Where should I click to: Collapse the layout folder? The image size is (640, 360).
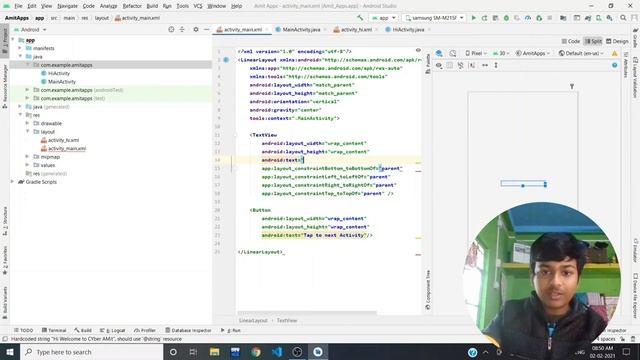[x=27, y=131]
